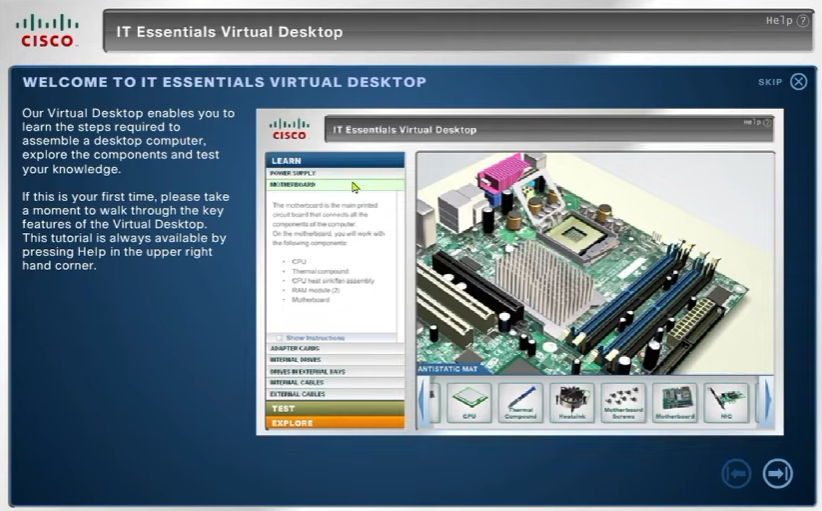This screenshot has width=822, height=511.
Task: Expand the Adapter Cards topic
Action: [x=335, y=349]
